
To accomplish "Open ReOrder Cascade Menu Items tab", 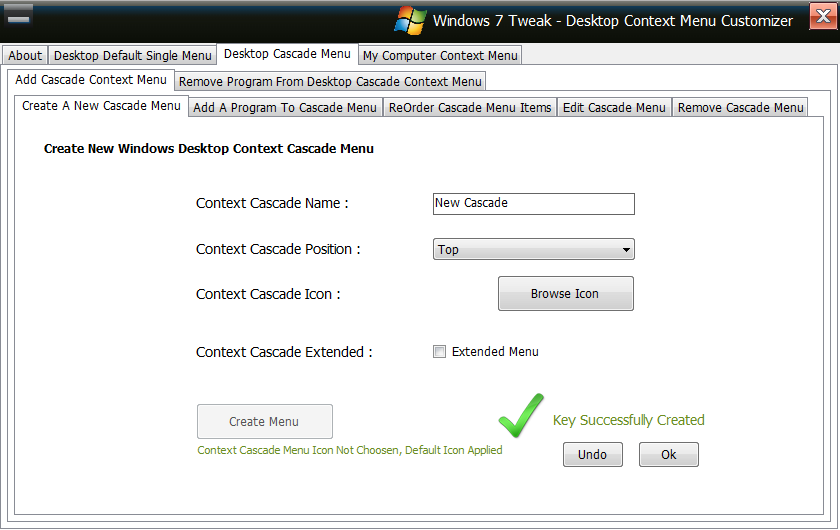I will [470, 107].
